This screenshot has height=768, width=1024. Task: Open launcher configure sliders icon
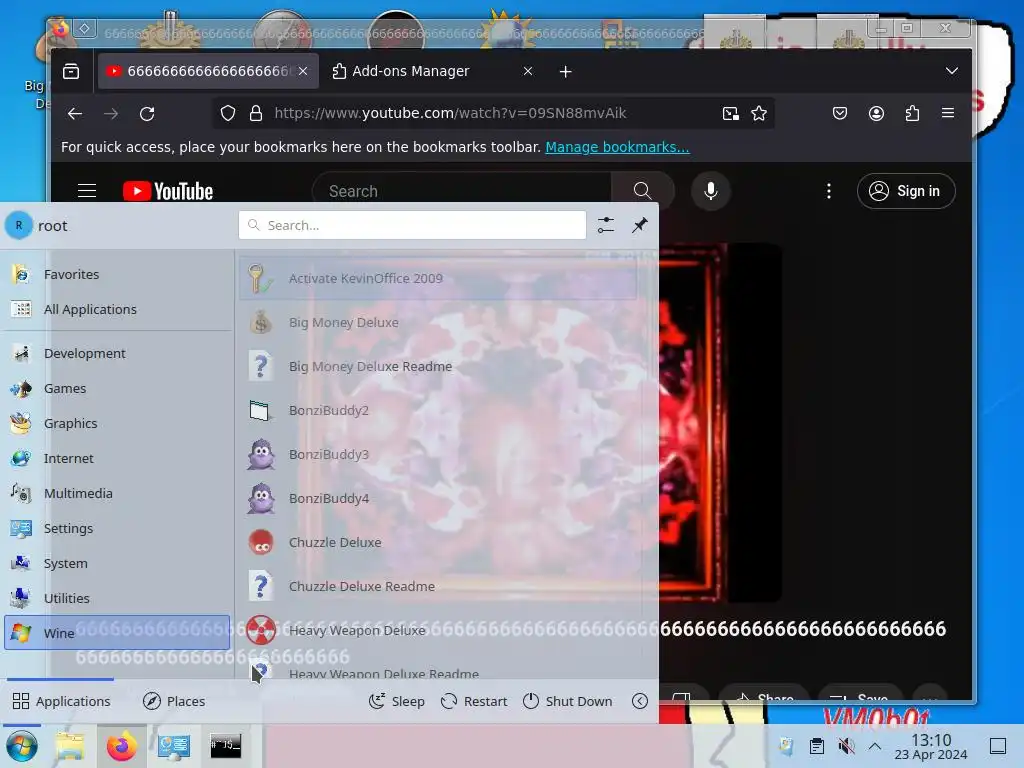pyautogui.click(x=605, y=225)
